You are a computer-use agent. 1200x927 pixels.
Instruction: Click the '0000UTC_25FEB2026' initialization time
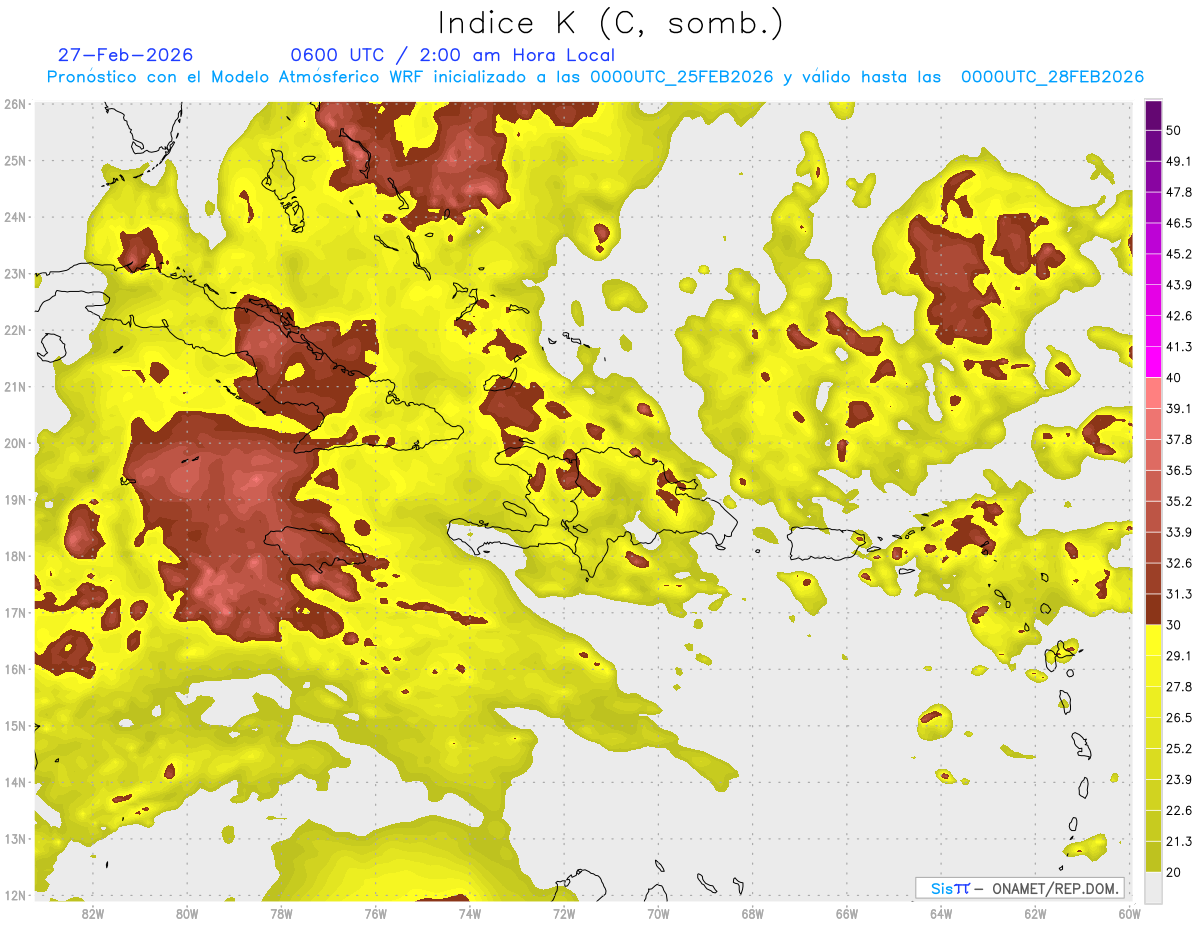click(x=682, y=77)
